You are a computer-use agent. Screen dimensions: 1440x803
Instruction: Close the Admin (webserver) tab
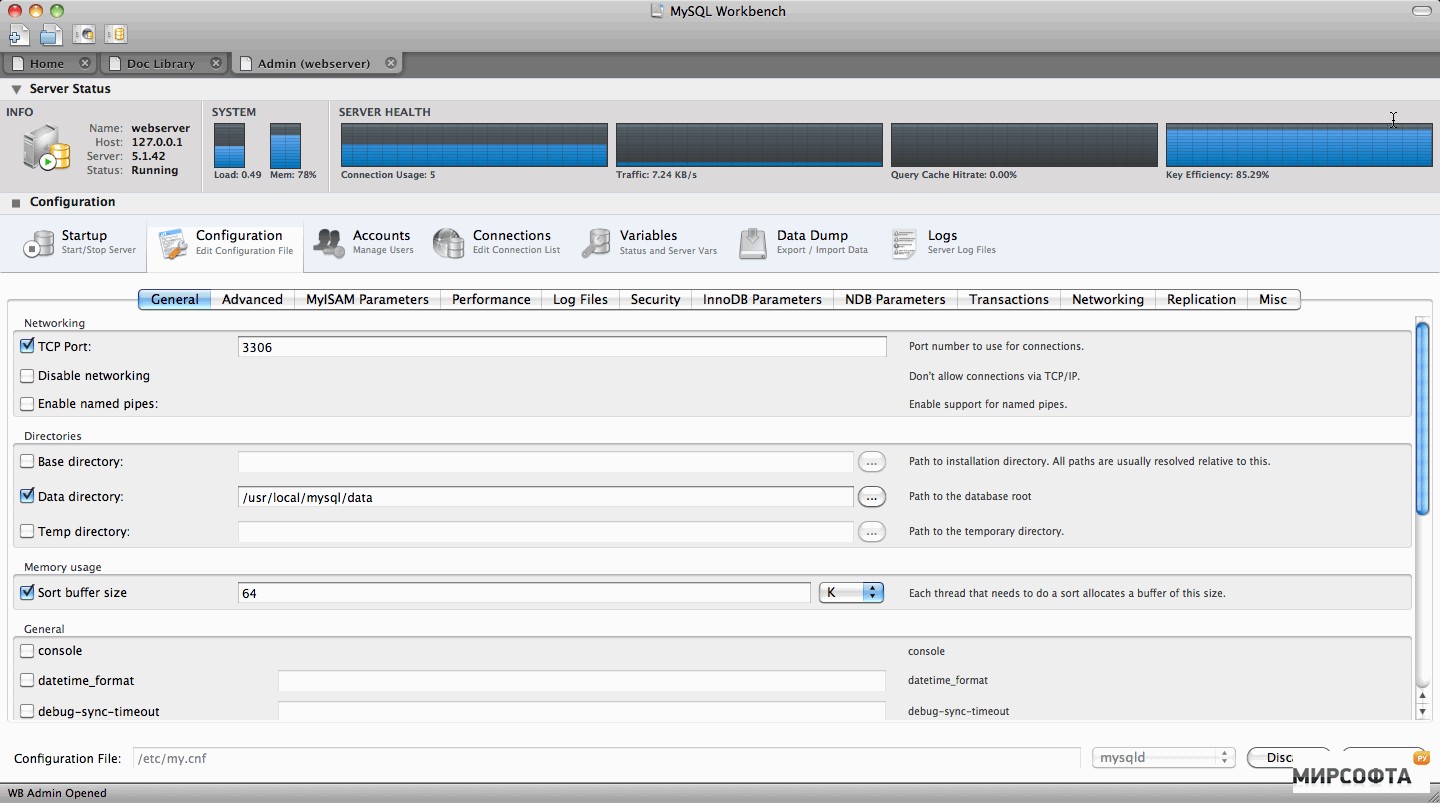point(391,63)
